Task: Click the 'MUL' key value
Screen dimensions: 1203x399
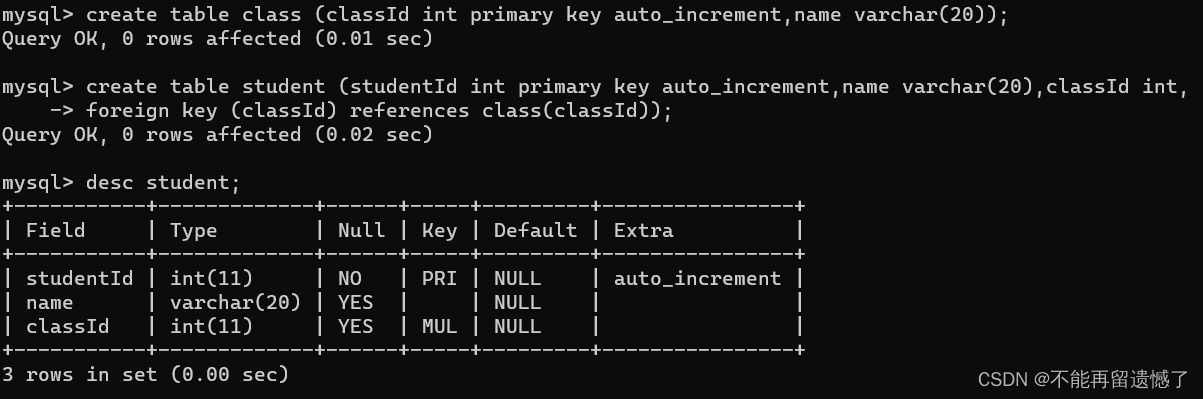Action: click(439, 326)
